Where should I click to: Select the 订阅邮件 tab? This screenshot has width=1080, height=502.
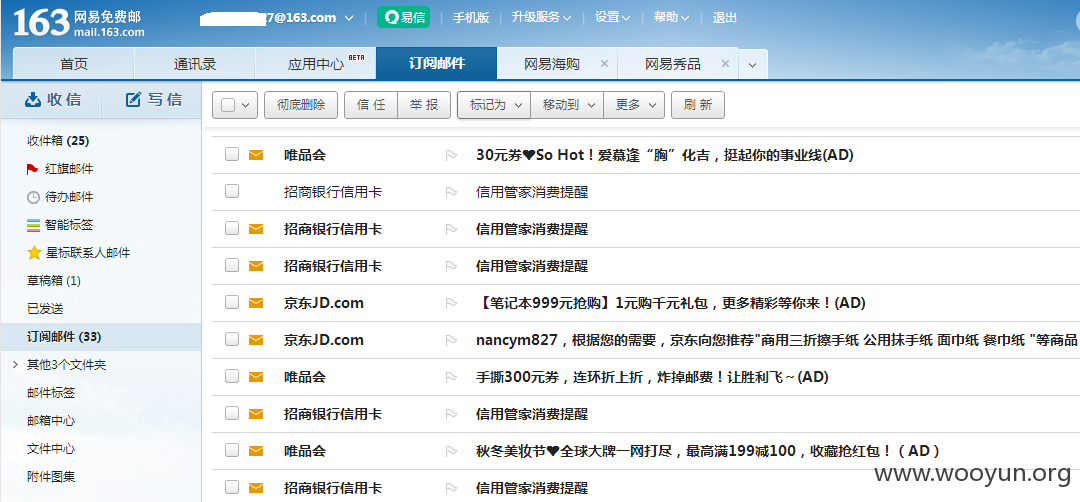tap(437, 63)
